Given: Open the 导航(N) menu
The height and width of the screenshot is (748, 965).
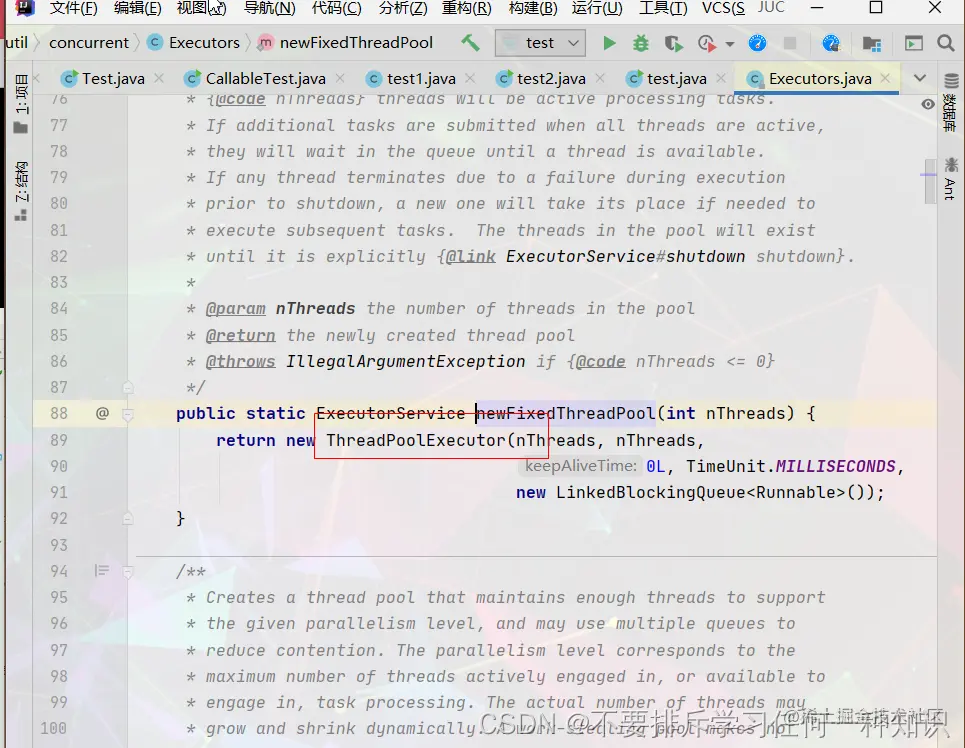Looking at the screenshot, I should click(x=270, y=8).
